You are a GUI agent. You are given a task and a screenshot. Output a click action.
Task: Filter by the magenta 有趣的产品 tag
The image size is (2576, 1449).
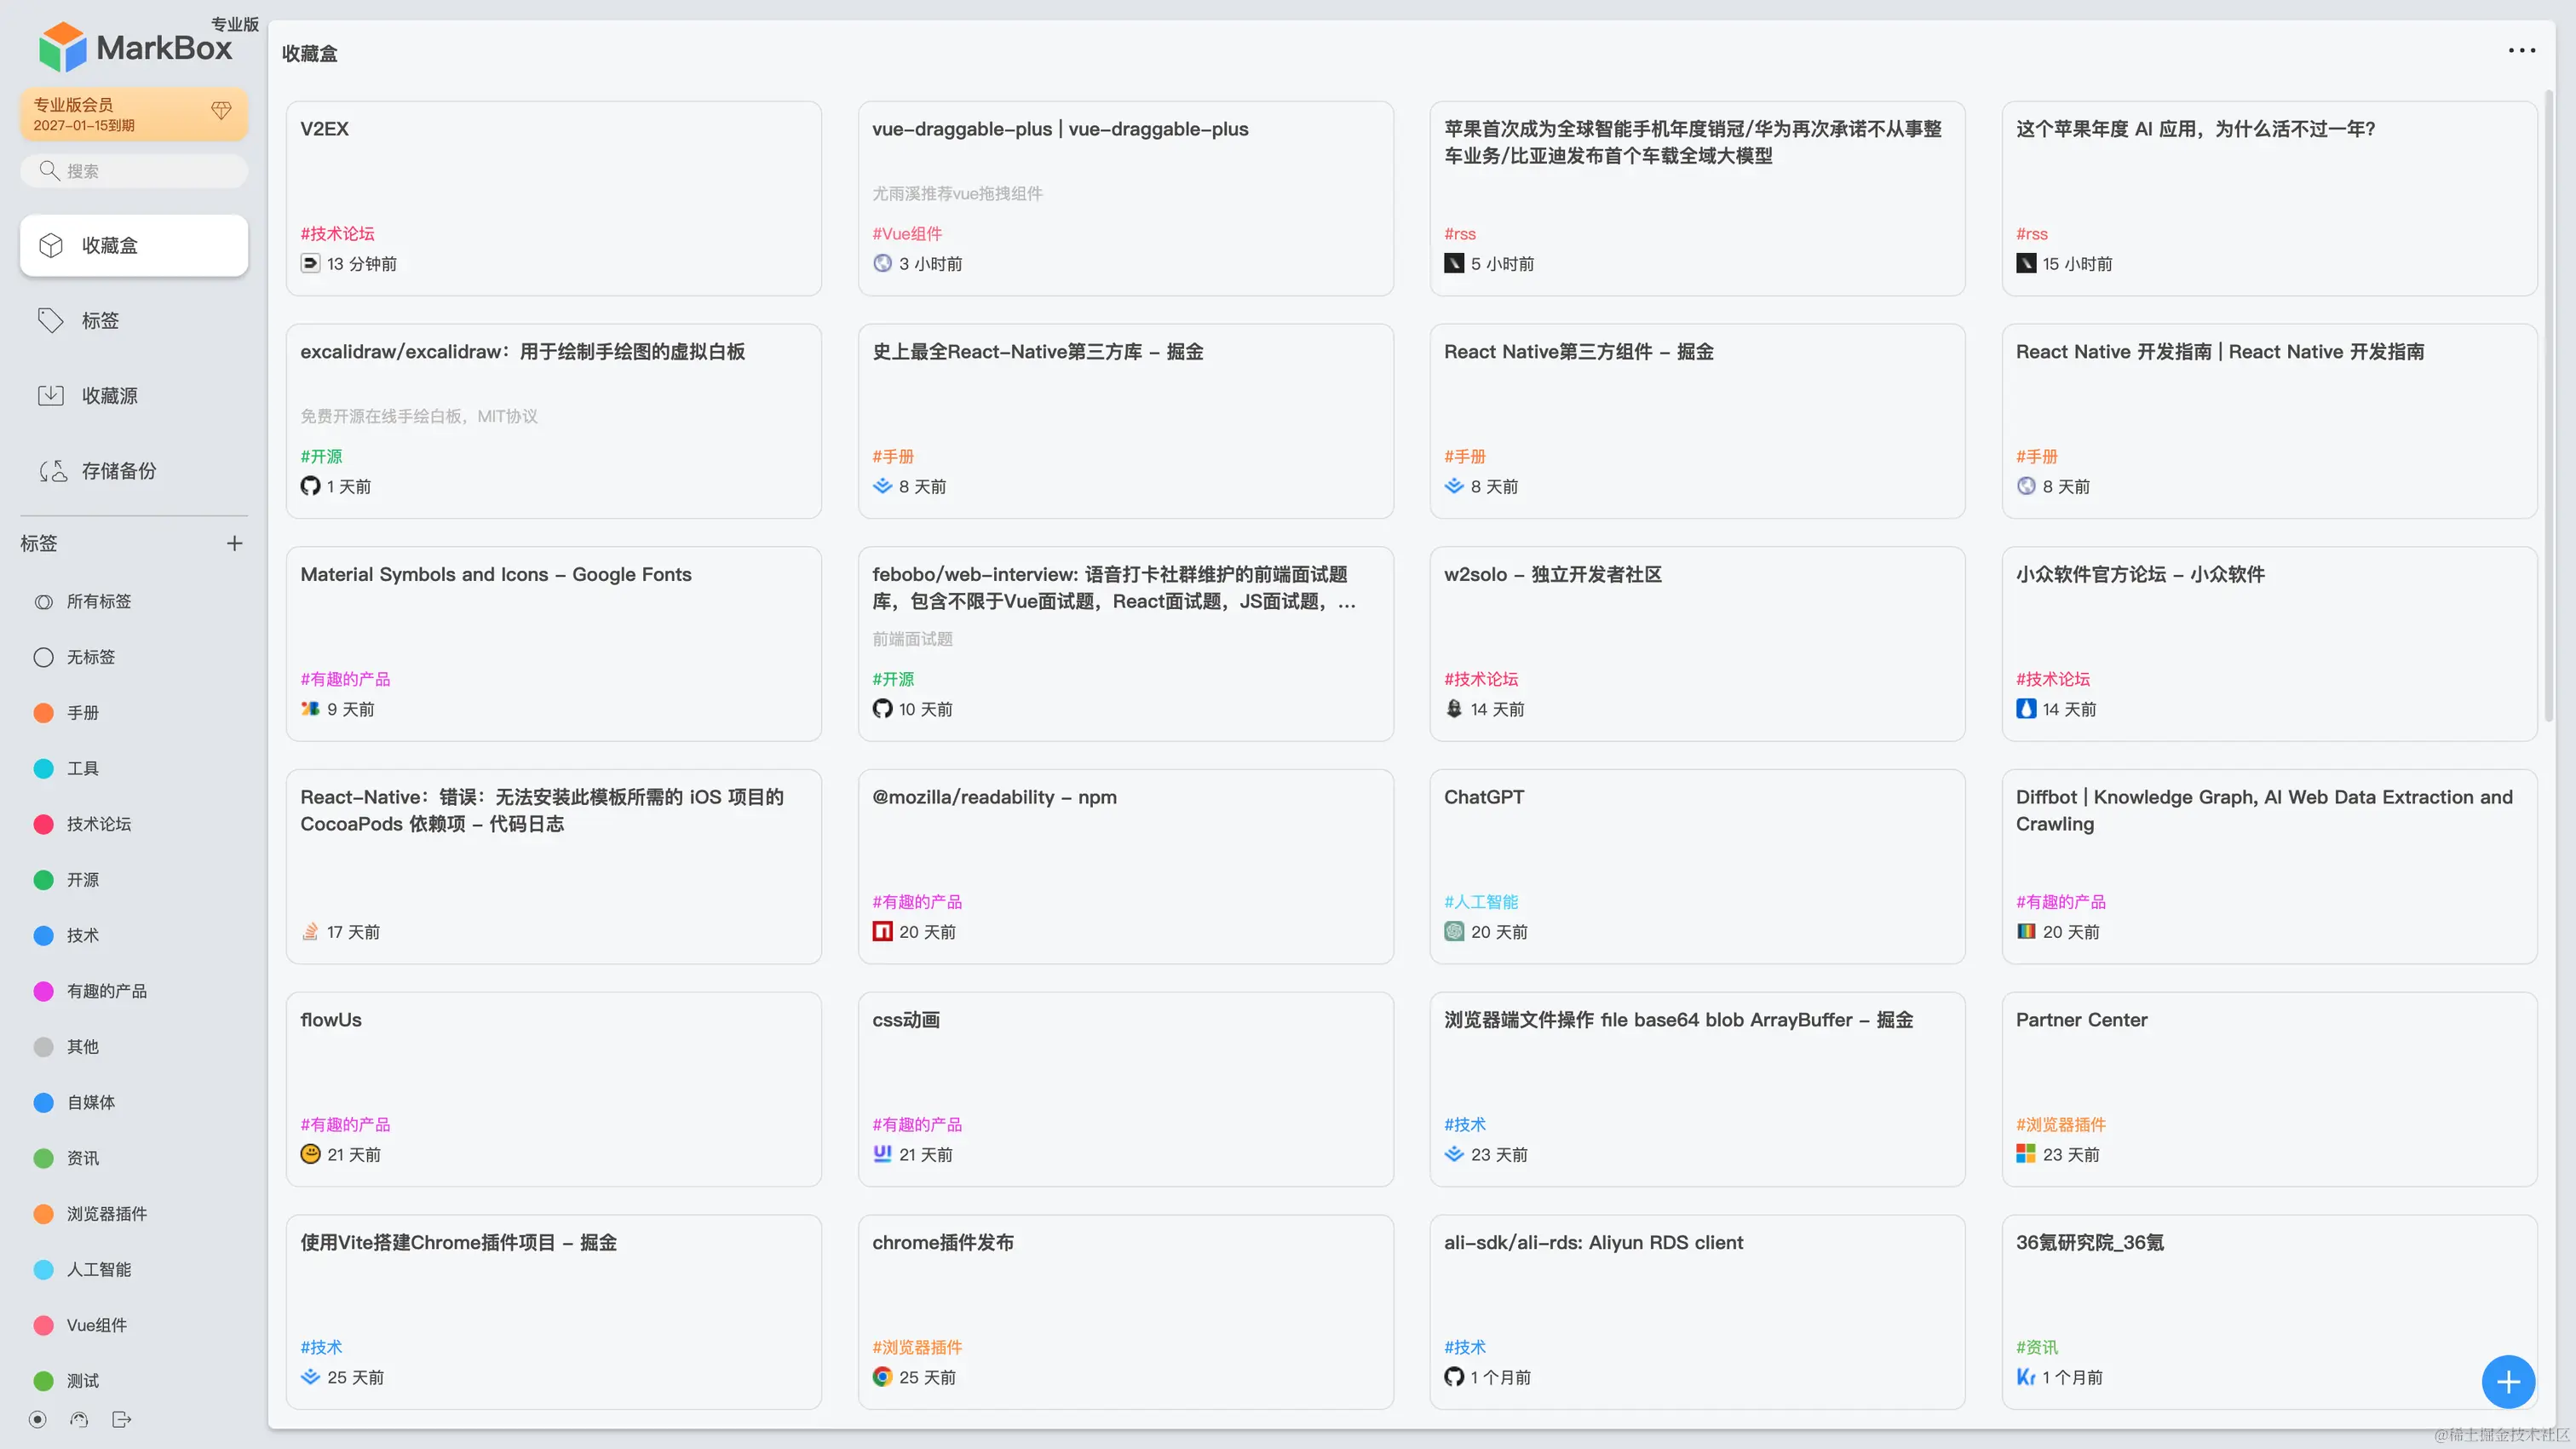pos(106,991)
